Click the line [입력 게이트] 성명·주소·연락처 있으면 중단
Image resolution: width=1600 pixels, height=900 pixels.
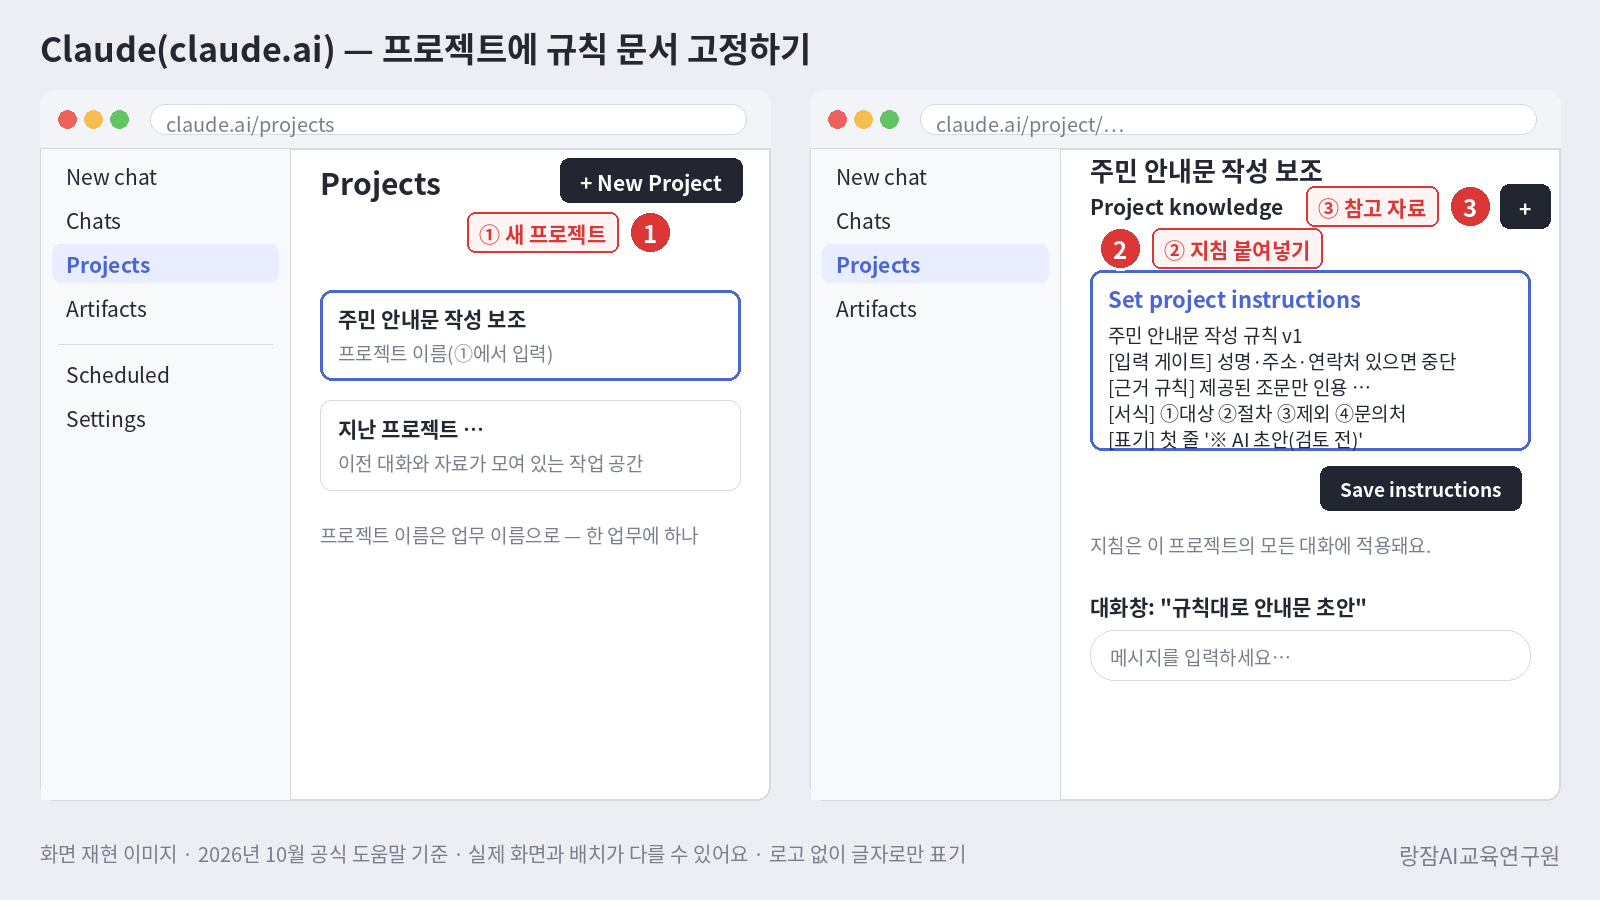click(x=1282, y=361)
